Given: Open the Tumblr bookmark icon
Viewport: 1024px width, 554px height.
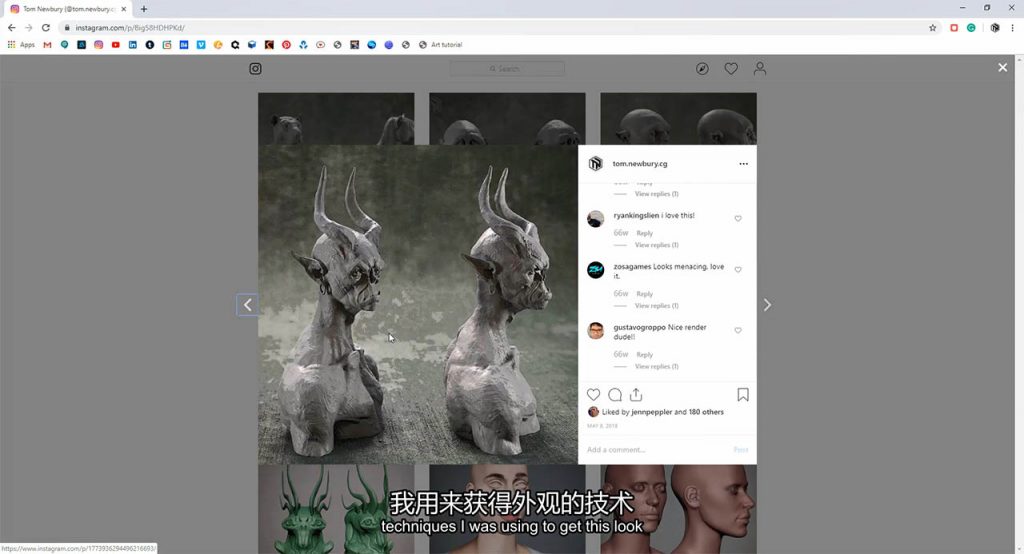Looking at the screenshot, I should click(150, 44).
